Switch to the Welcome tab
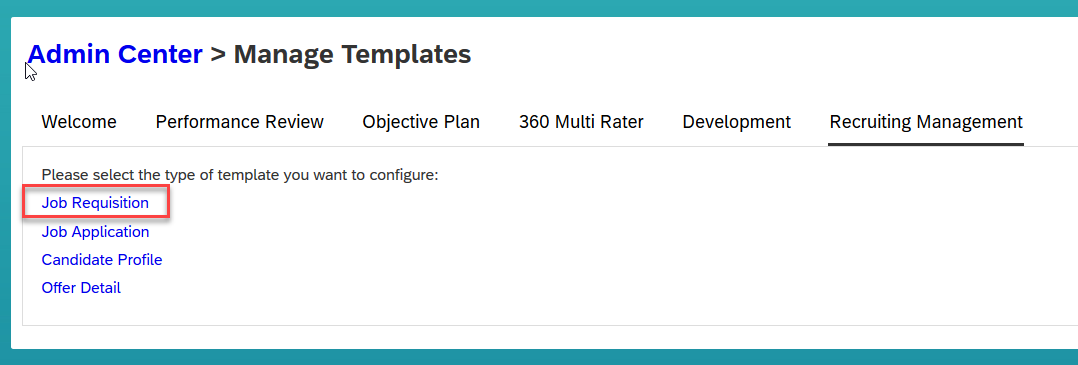Image resolution: width=1078 pixels, height=365 pixels. [79, 122]
